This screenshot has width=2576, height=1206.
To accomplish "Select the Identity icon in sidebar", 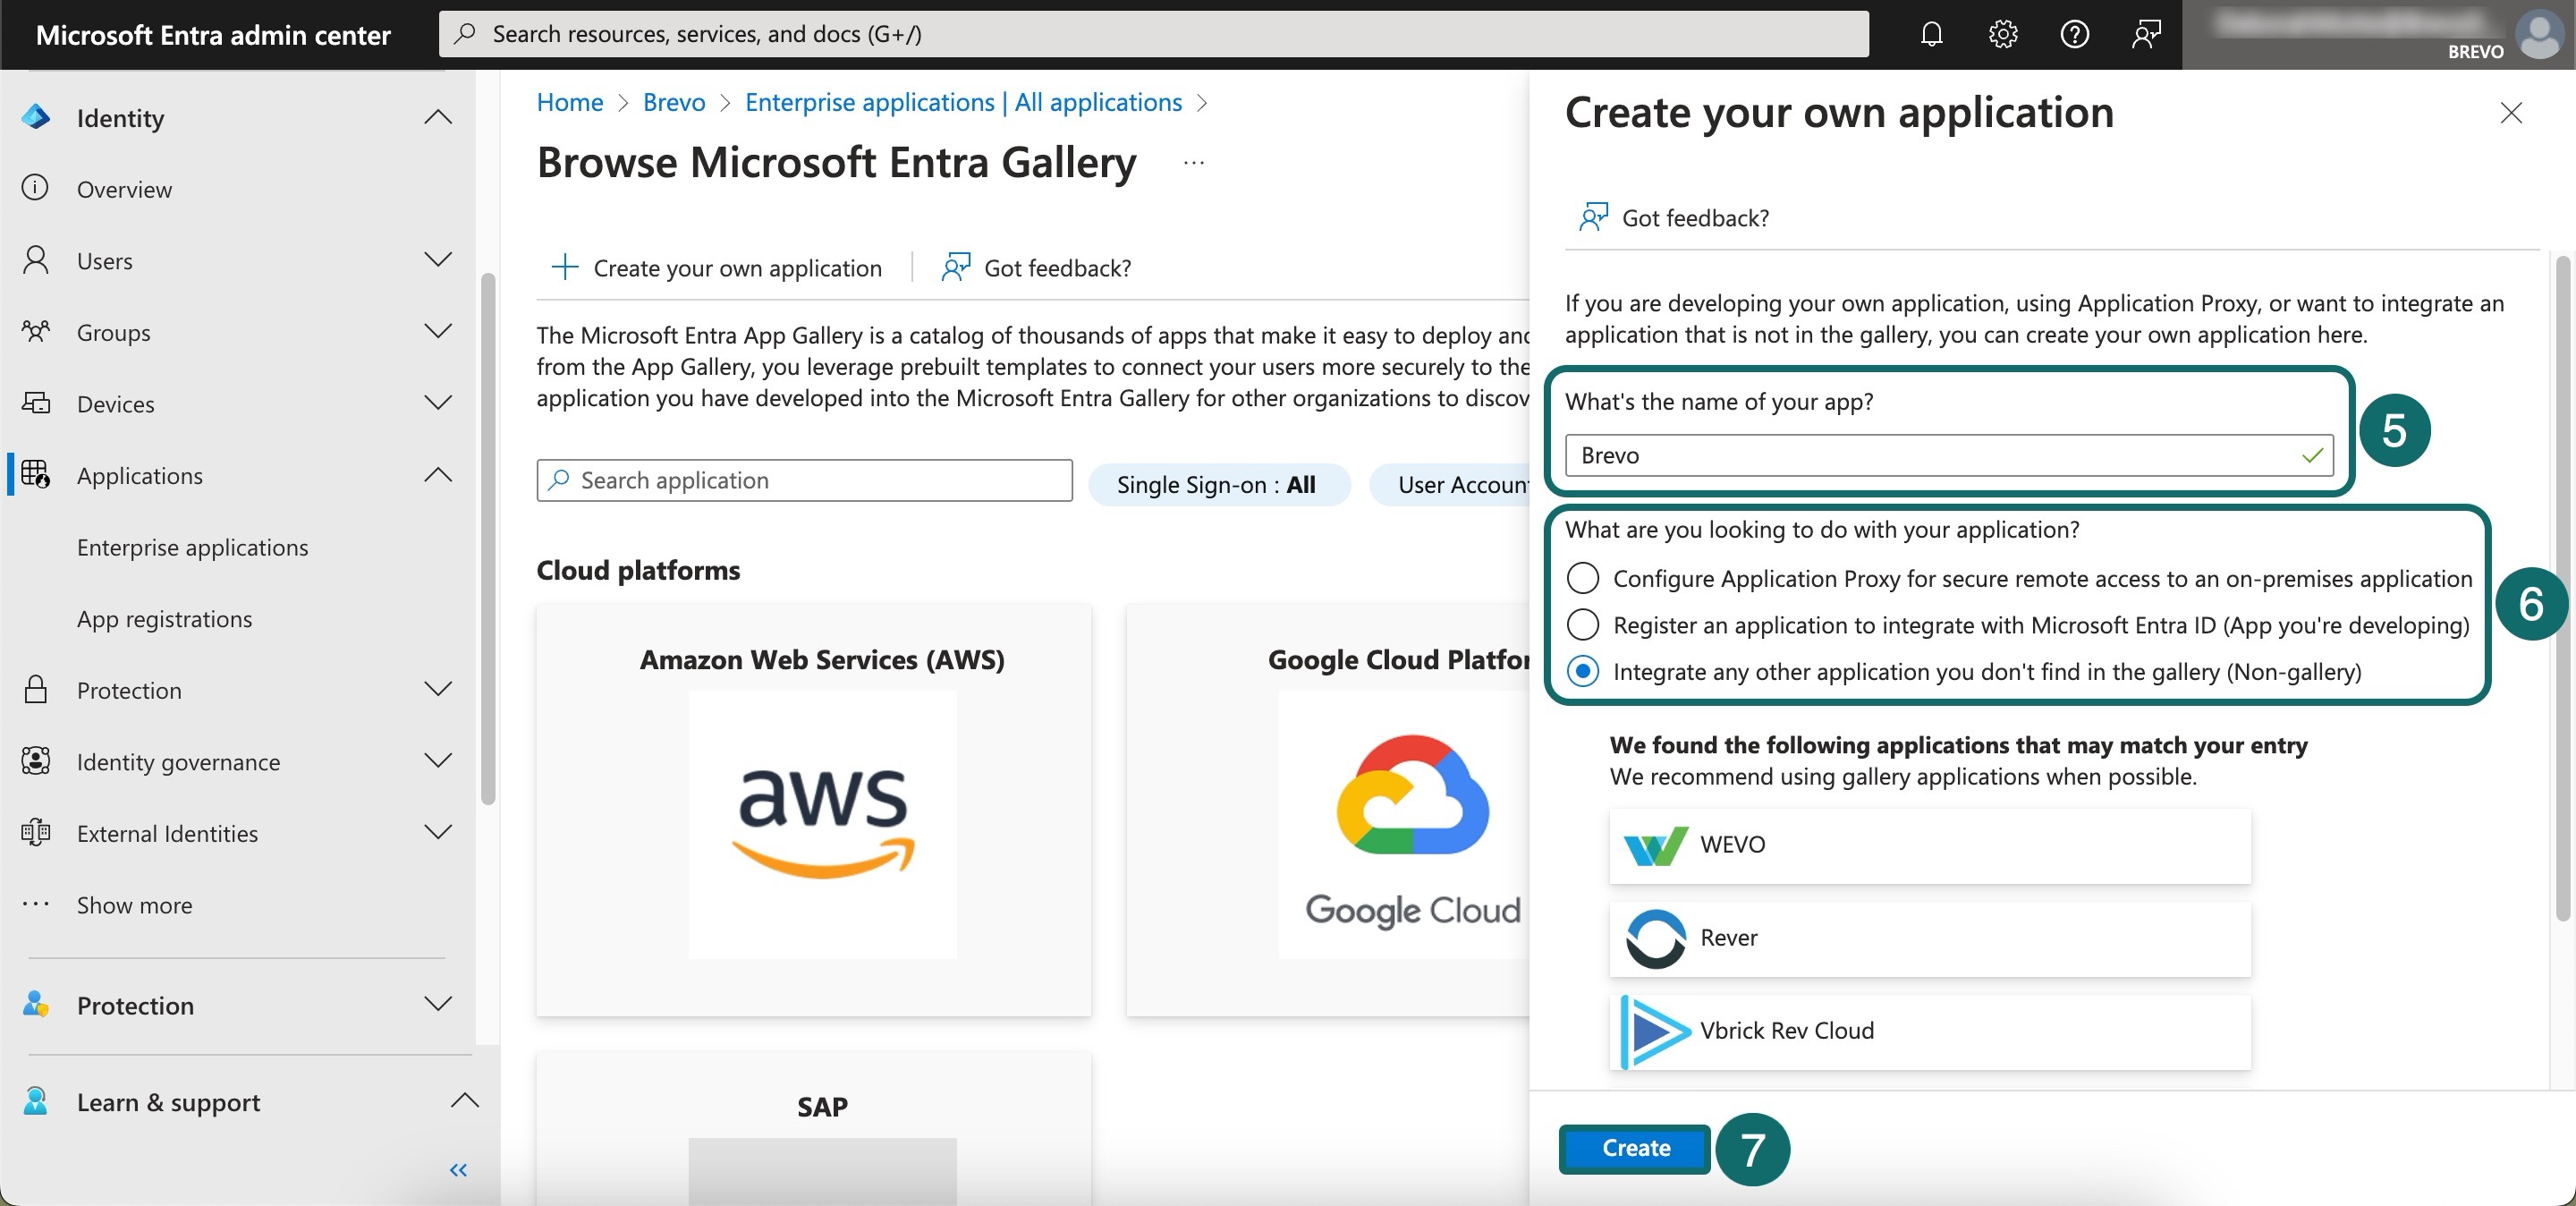I will click(35, 117).
